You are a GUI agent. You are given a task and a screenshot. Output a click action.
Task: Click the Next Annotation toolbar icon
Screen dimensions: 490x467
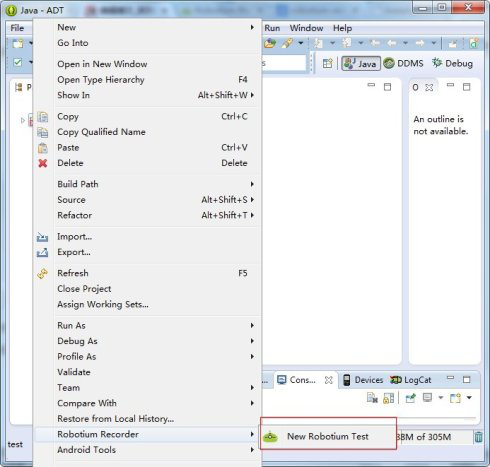pyautogui.click(x=318, y=43)
